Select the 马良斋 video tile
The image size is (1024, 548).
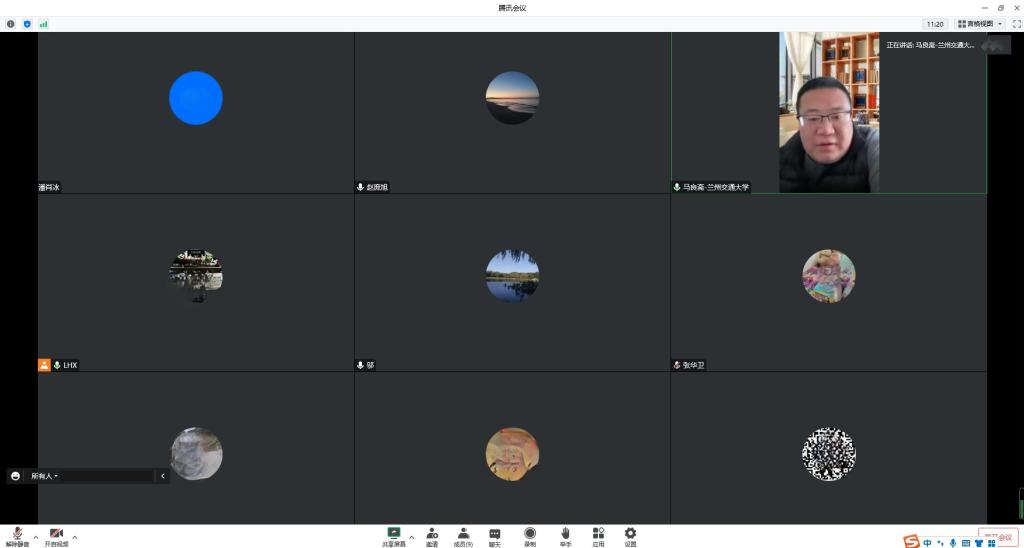(828, 112)
